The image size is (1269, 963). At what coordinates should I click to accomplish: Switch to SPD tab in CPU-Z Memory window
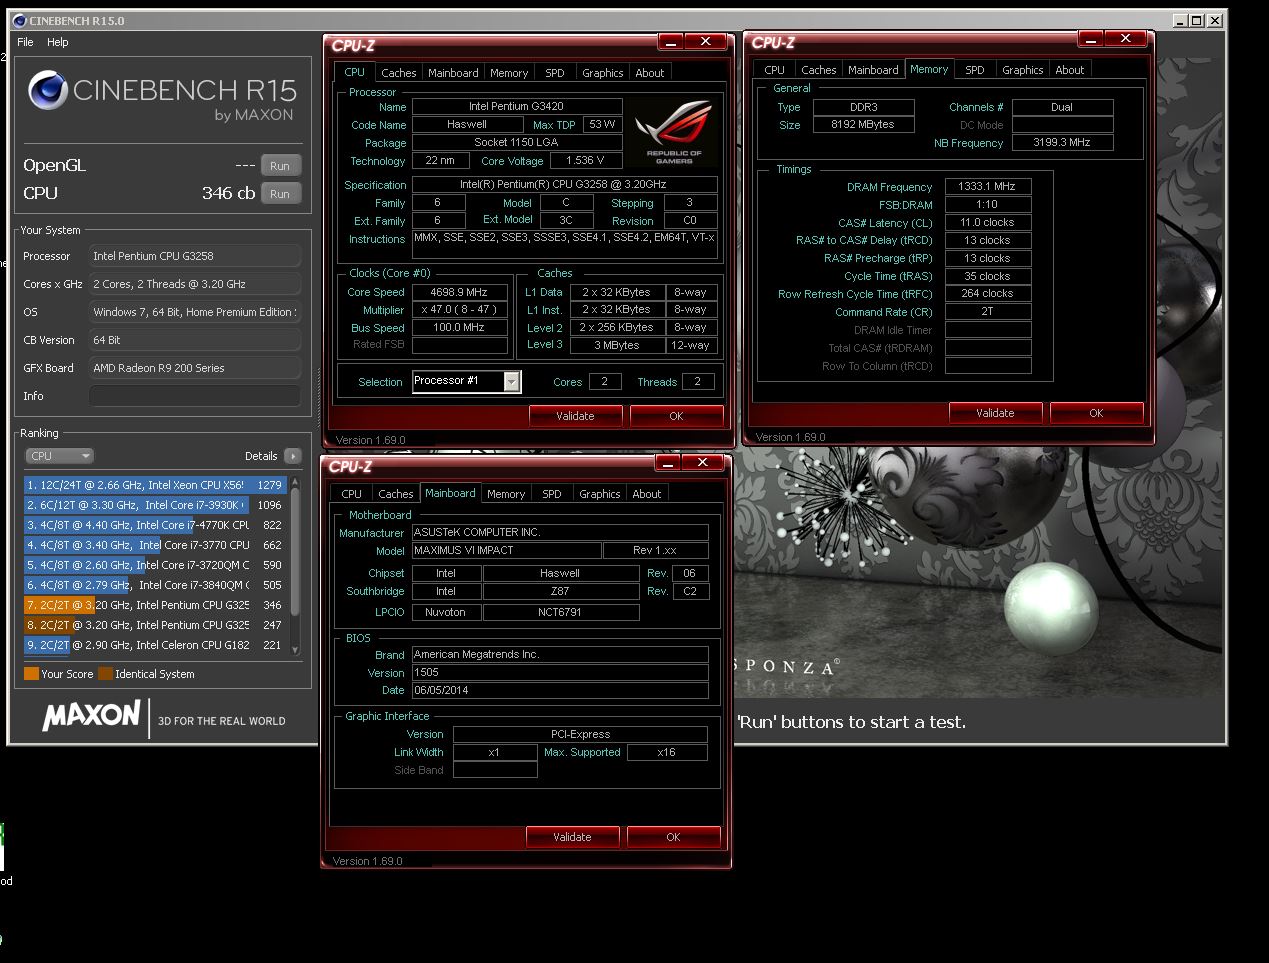click(x=975, y=70)
